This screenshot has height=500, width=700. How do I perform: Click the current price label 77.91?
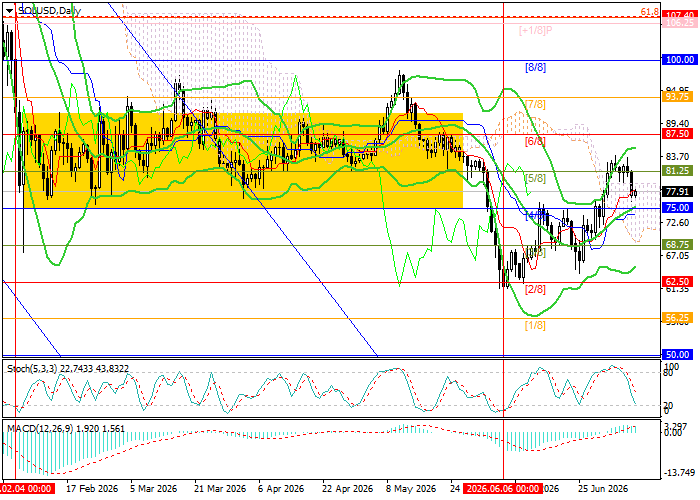click(677, 192)
